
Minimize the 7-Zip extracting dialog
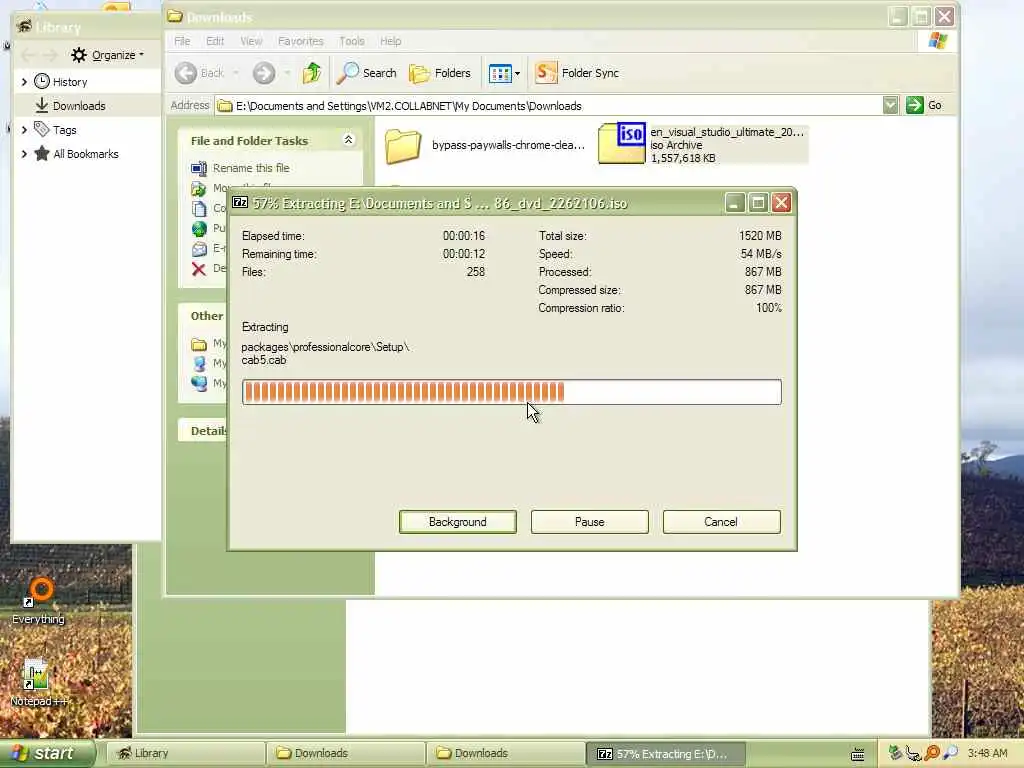pos(735,203)
